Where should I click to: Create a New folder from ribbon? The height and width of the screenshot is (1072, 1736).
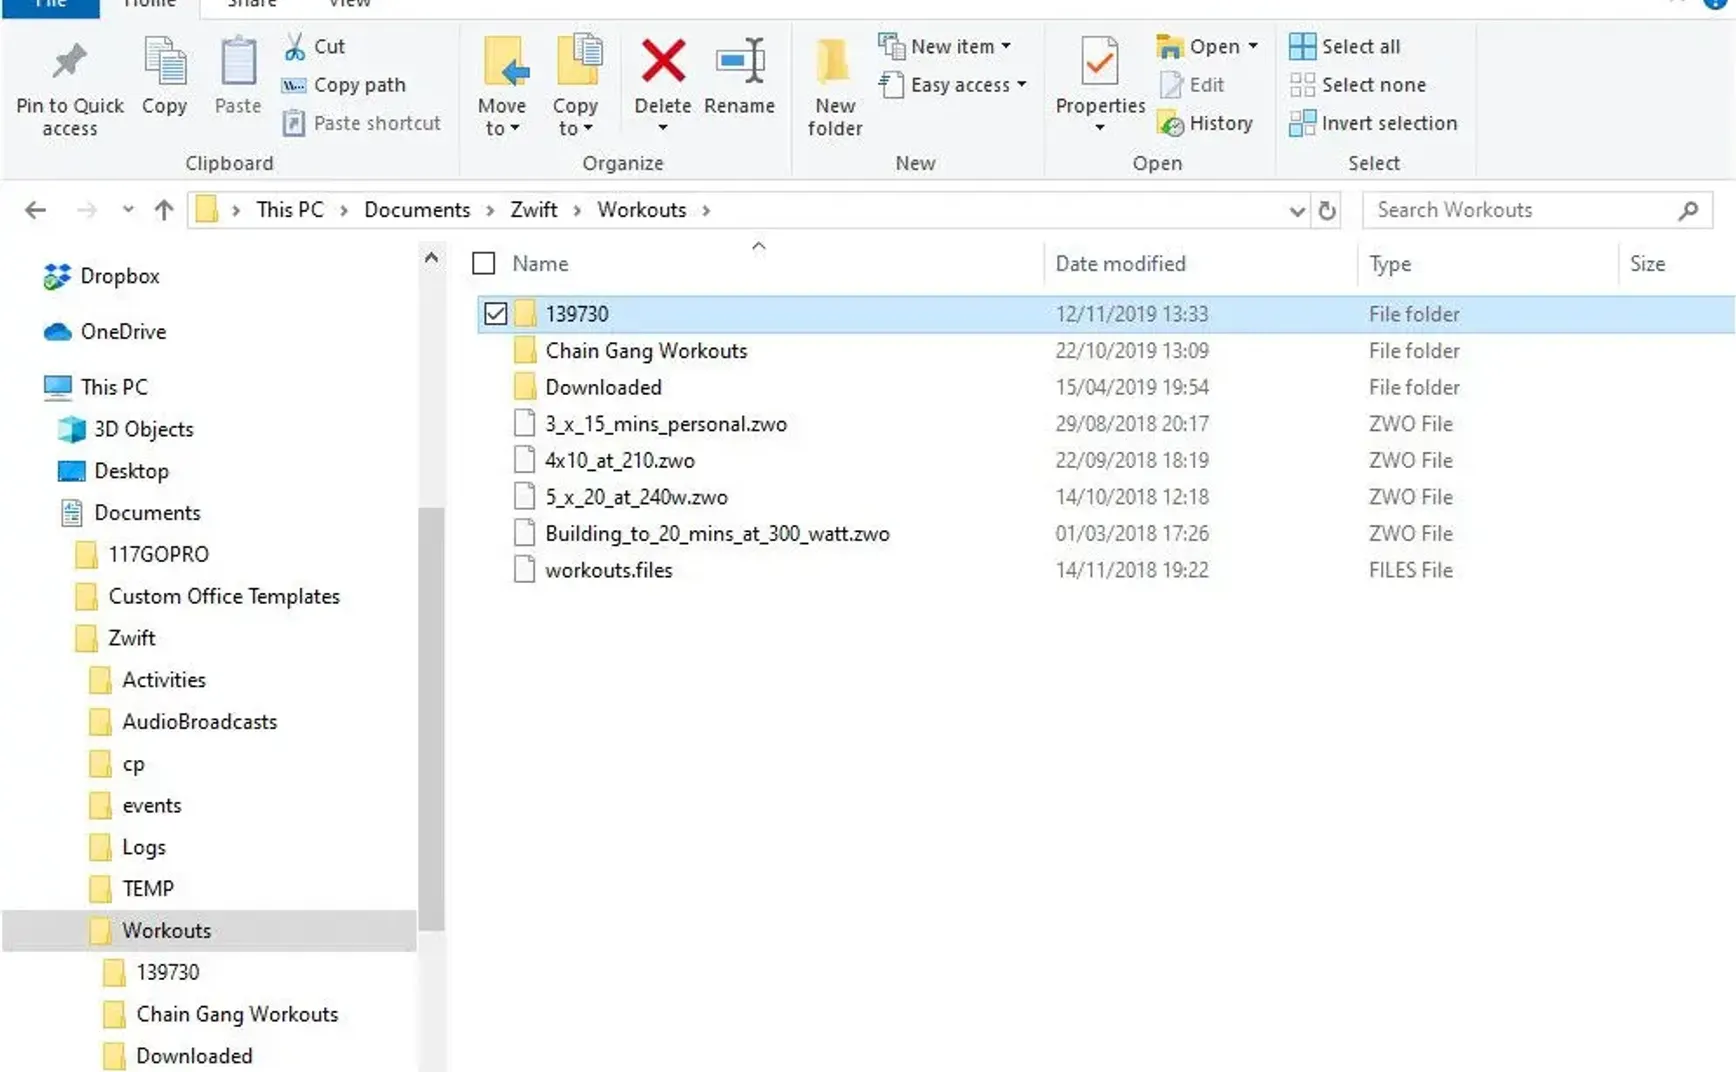pyautogui.click(x=835, y=87)
